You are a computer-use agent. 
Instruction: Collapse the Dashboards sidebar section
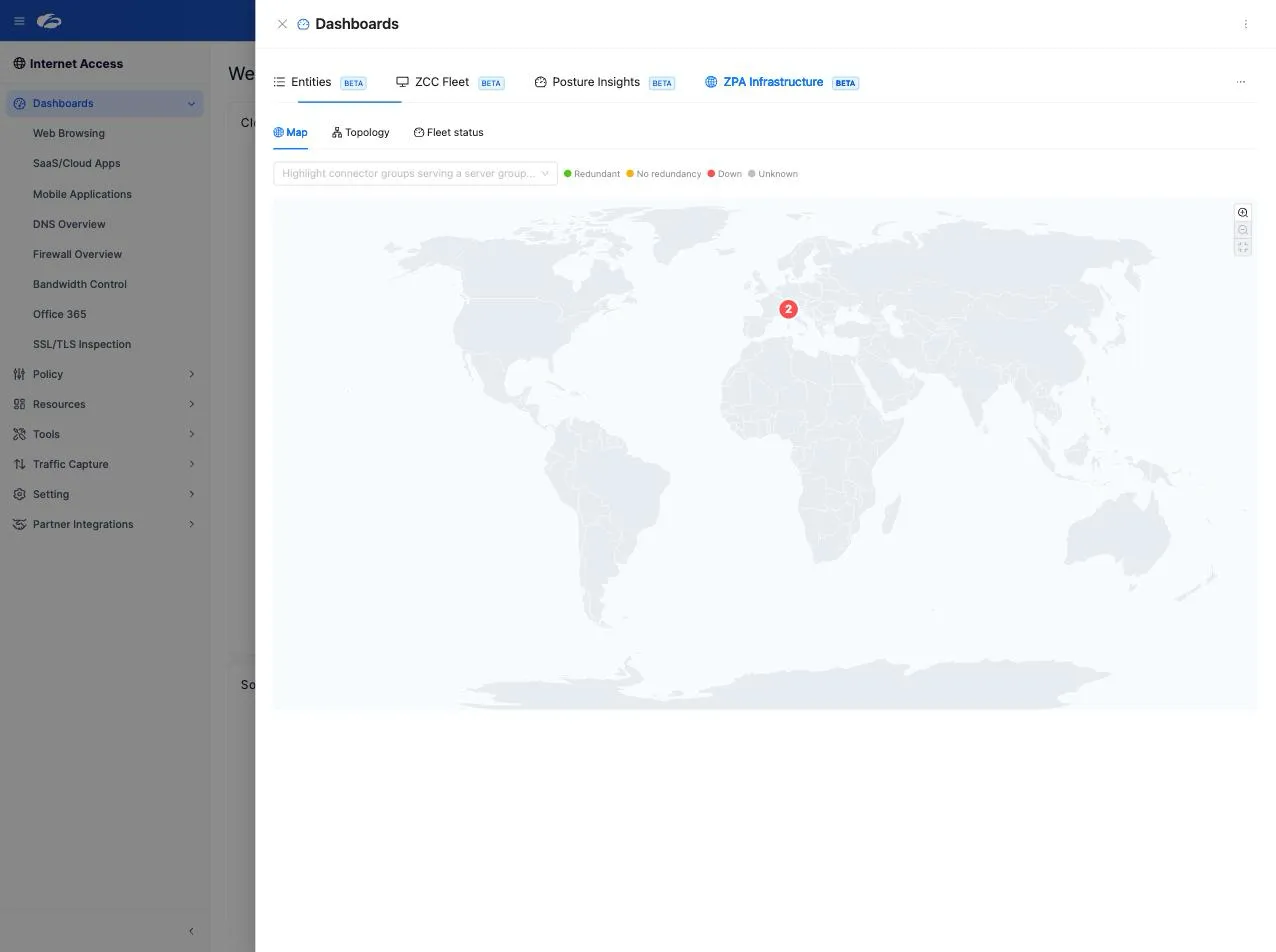[x=191, y=103]
